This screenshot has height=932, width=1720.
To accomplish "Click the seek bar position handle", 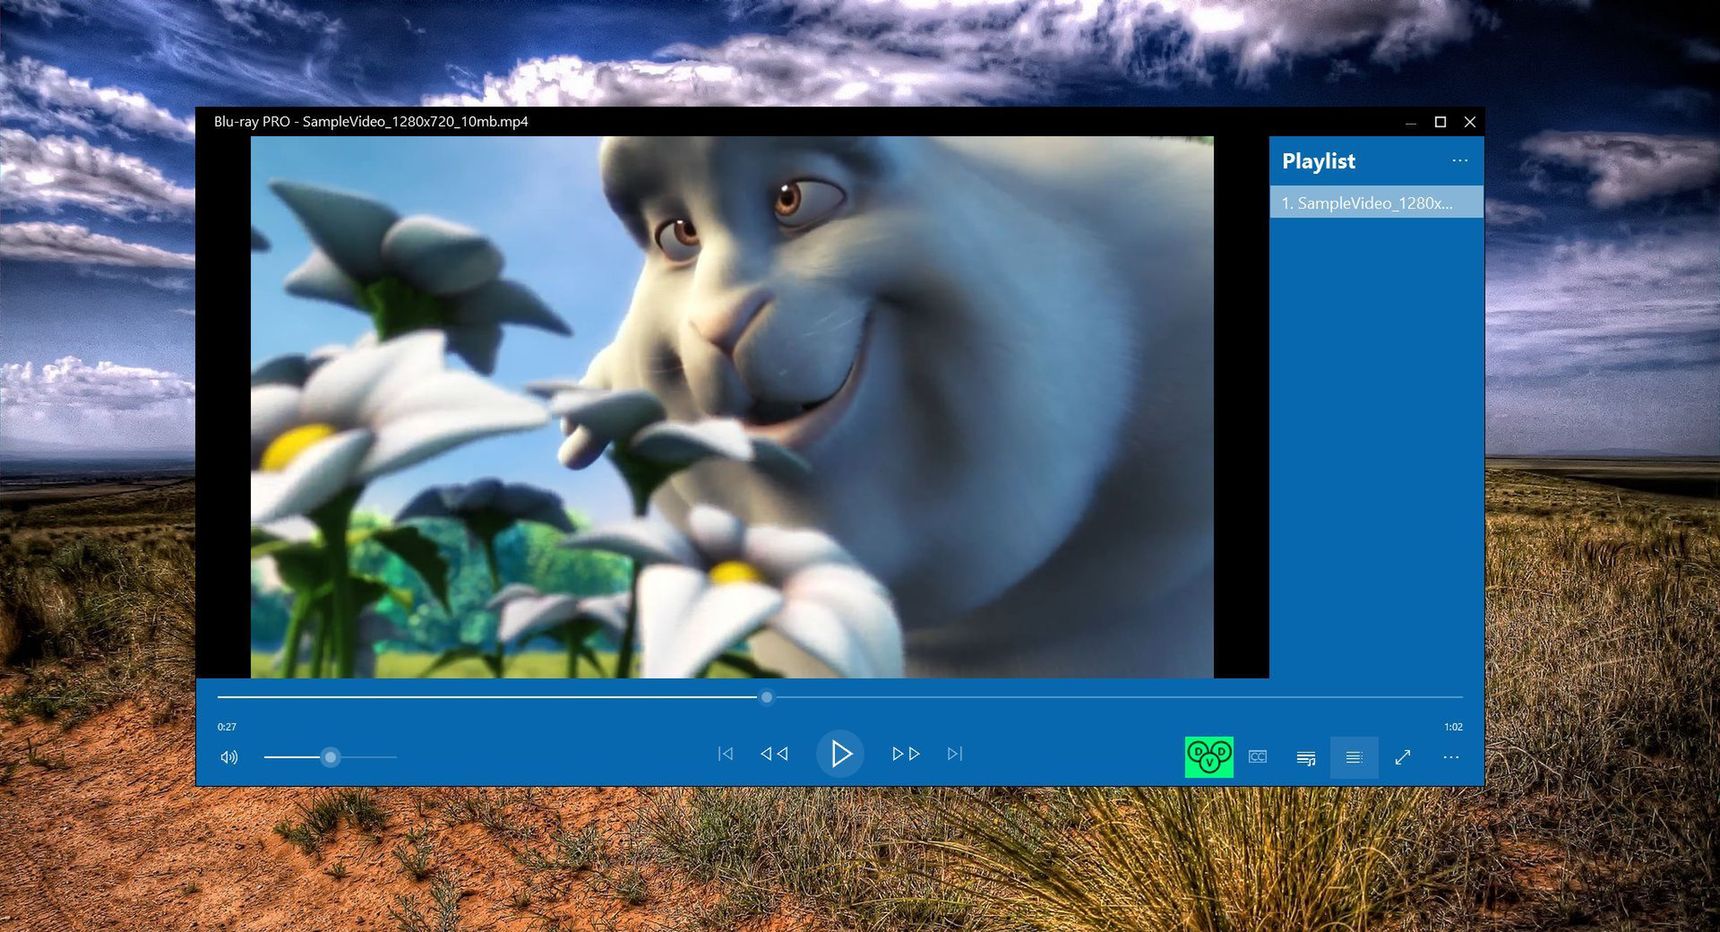I will 766,697.
